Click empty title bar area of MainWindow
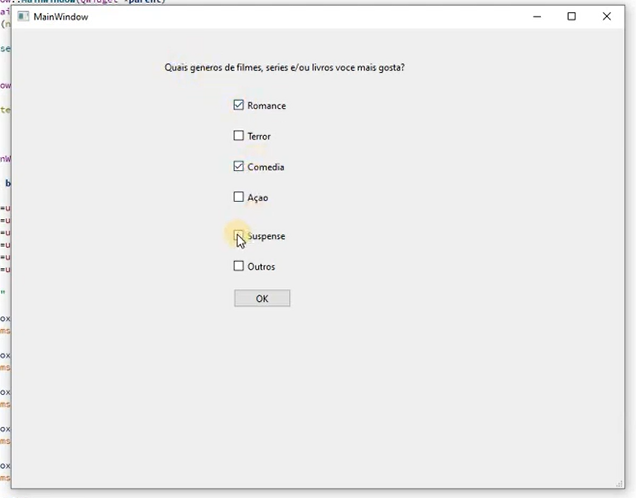The height and width of the screenshot is (498, 636). 300,17
